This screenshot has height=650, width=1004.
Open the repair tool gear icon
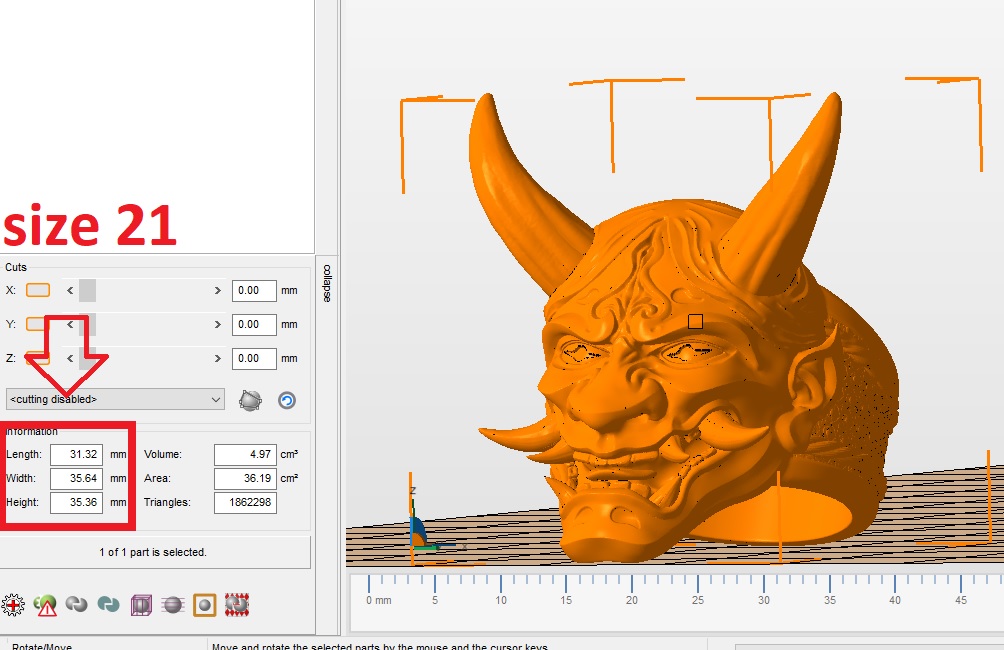tap(13, 605)
